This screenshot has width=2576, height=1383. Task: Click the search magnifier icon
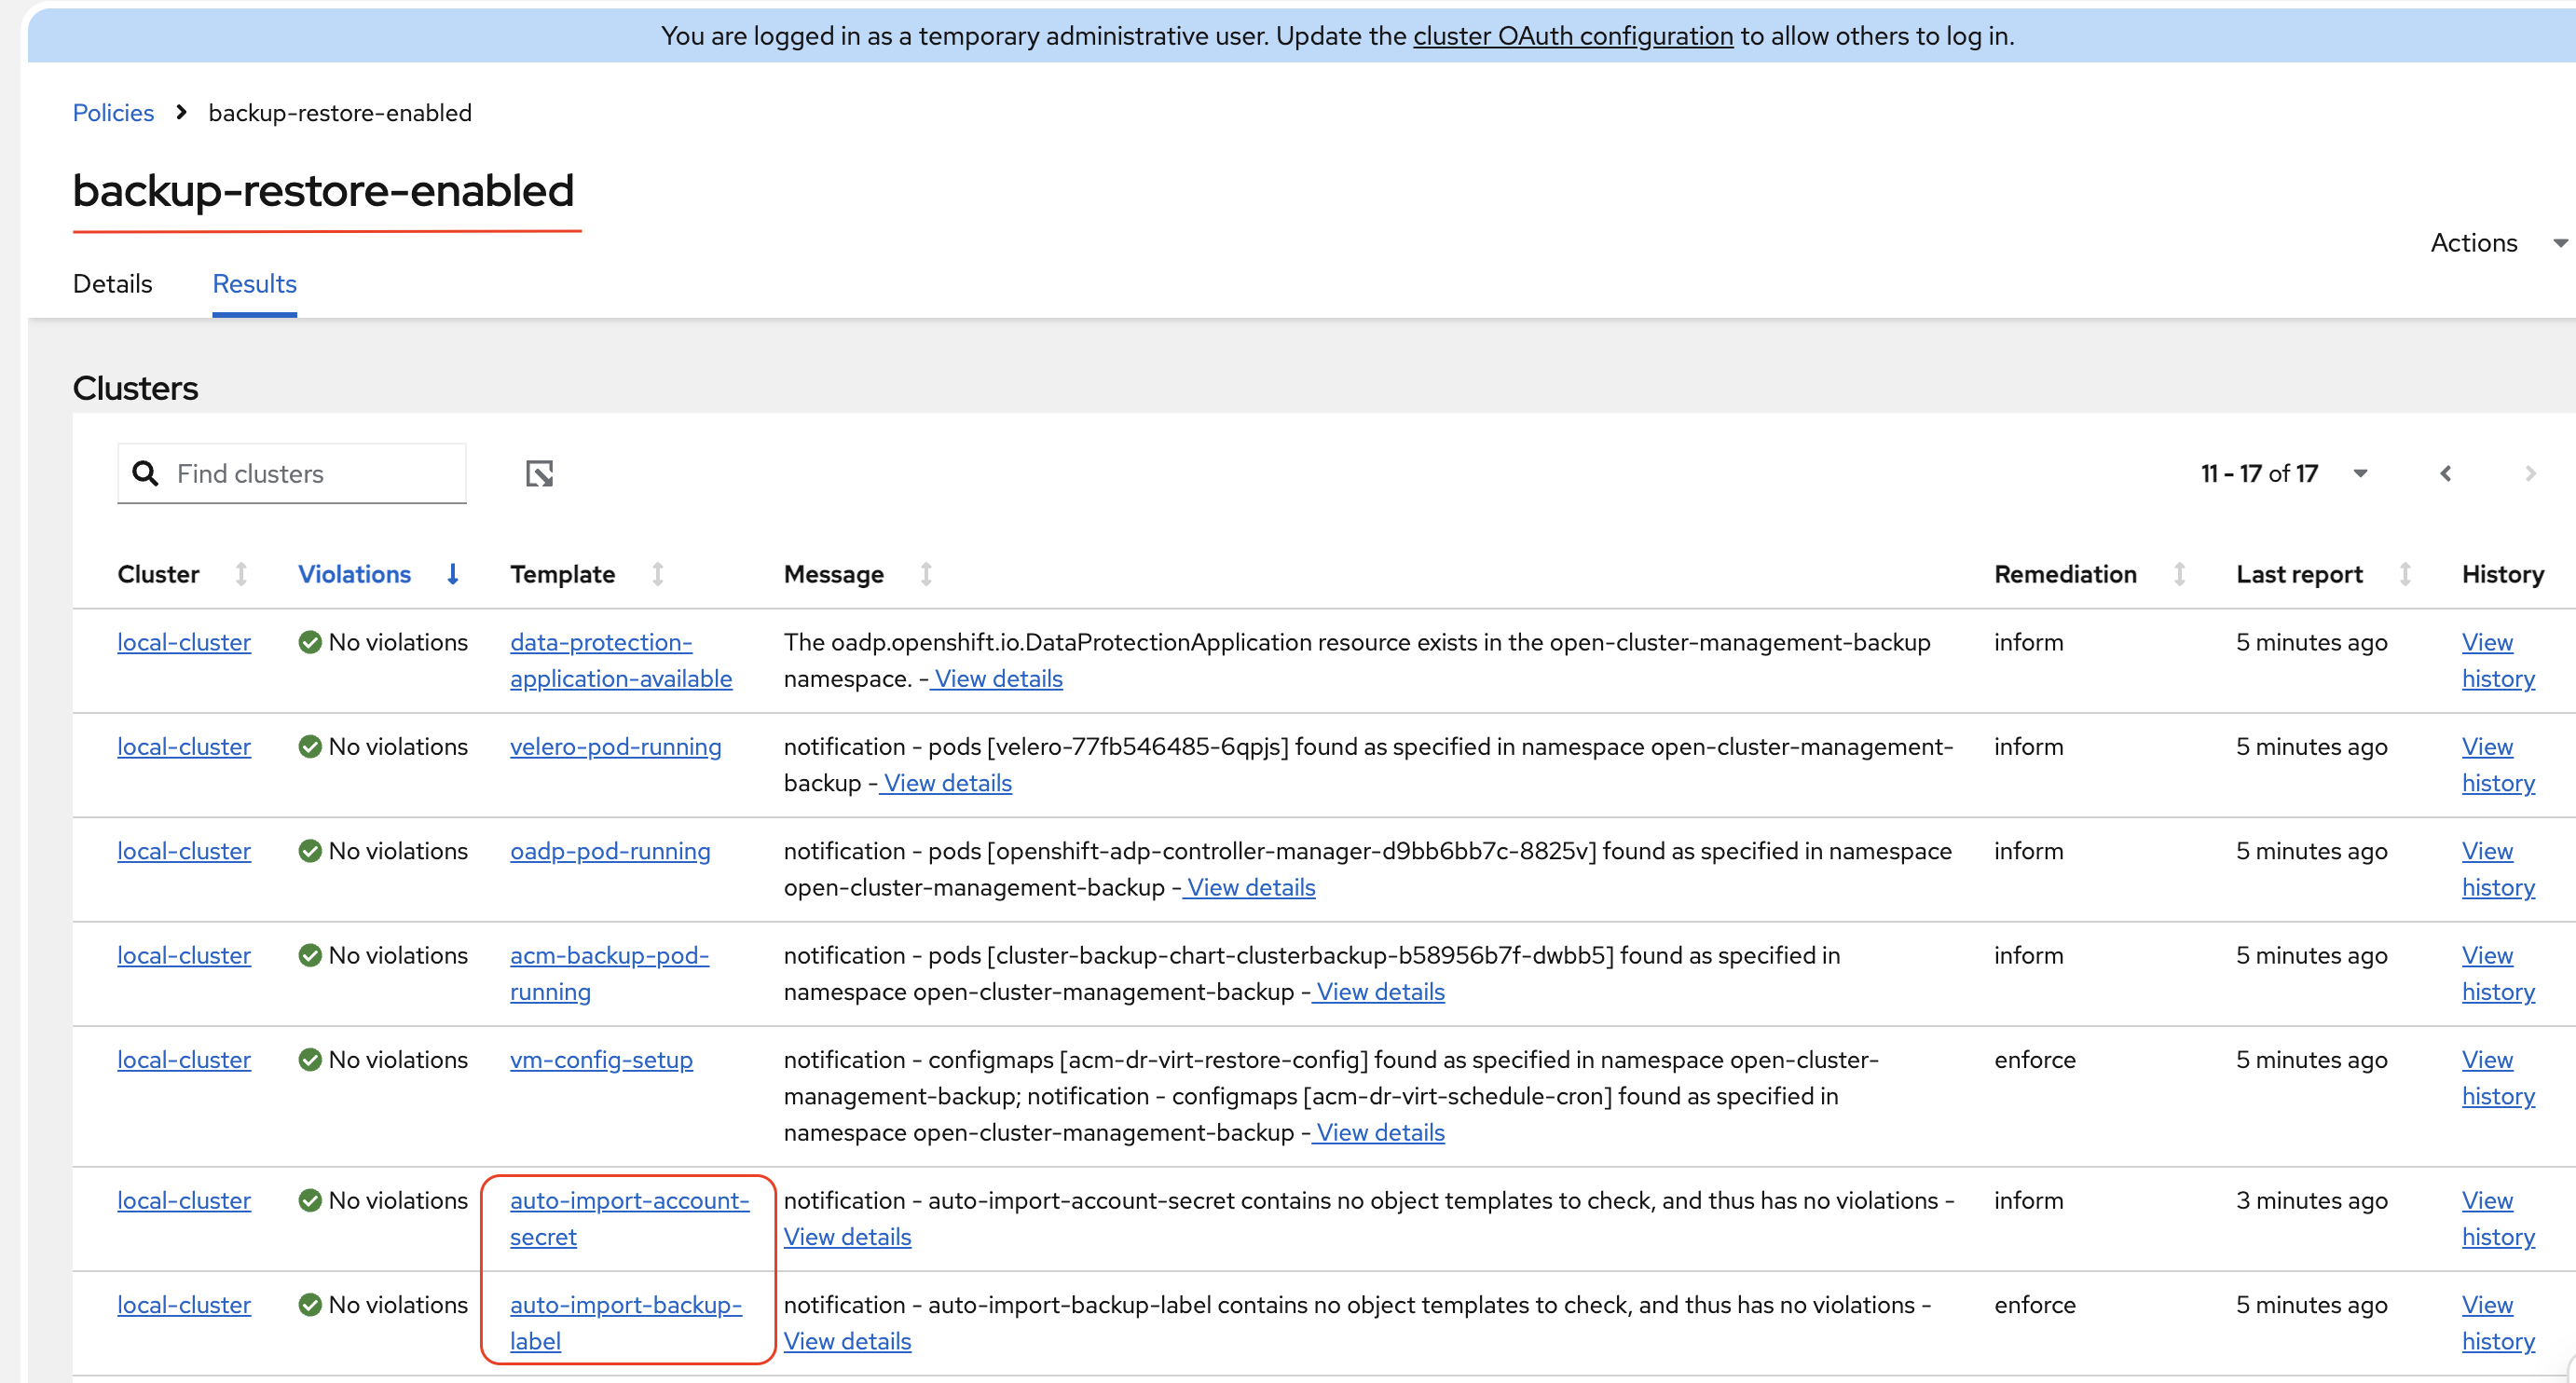(x=146, y=473)
